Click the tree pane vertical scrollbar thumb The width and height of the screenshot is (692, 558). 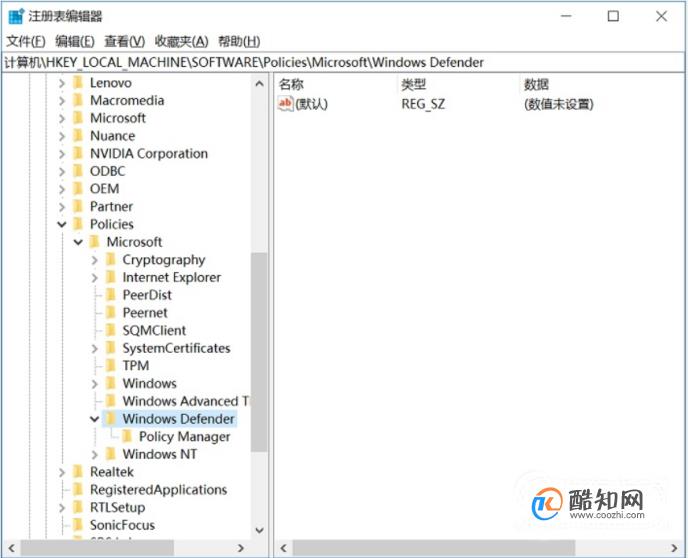click(x=259, y=352)
